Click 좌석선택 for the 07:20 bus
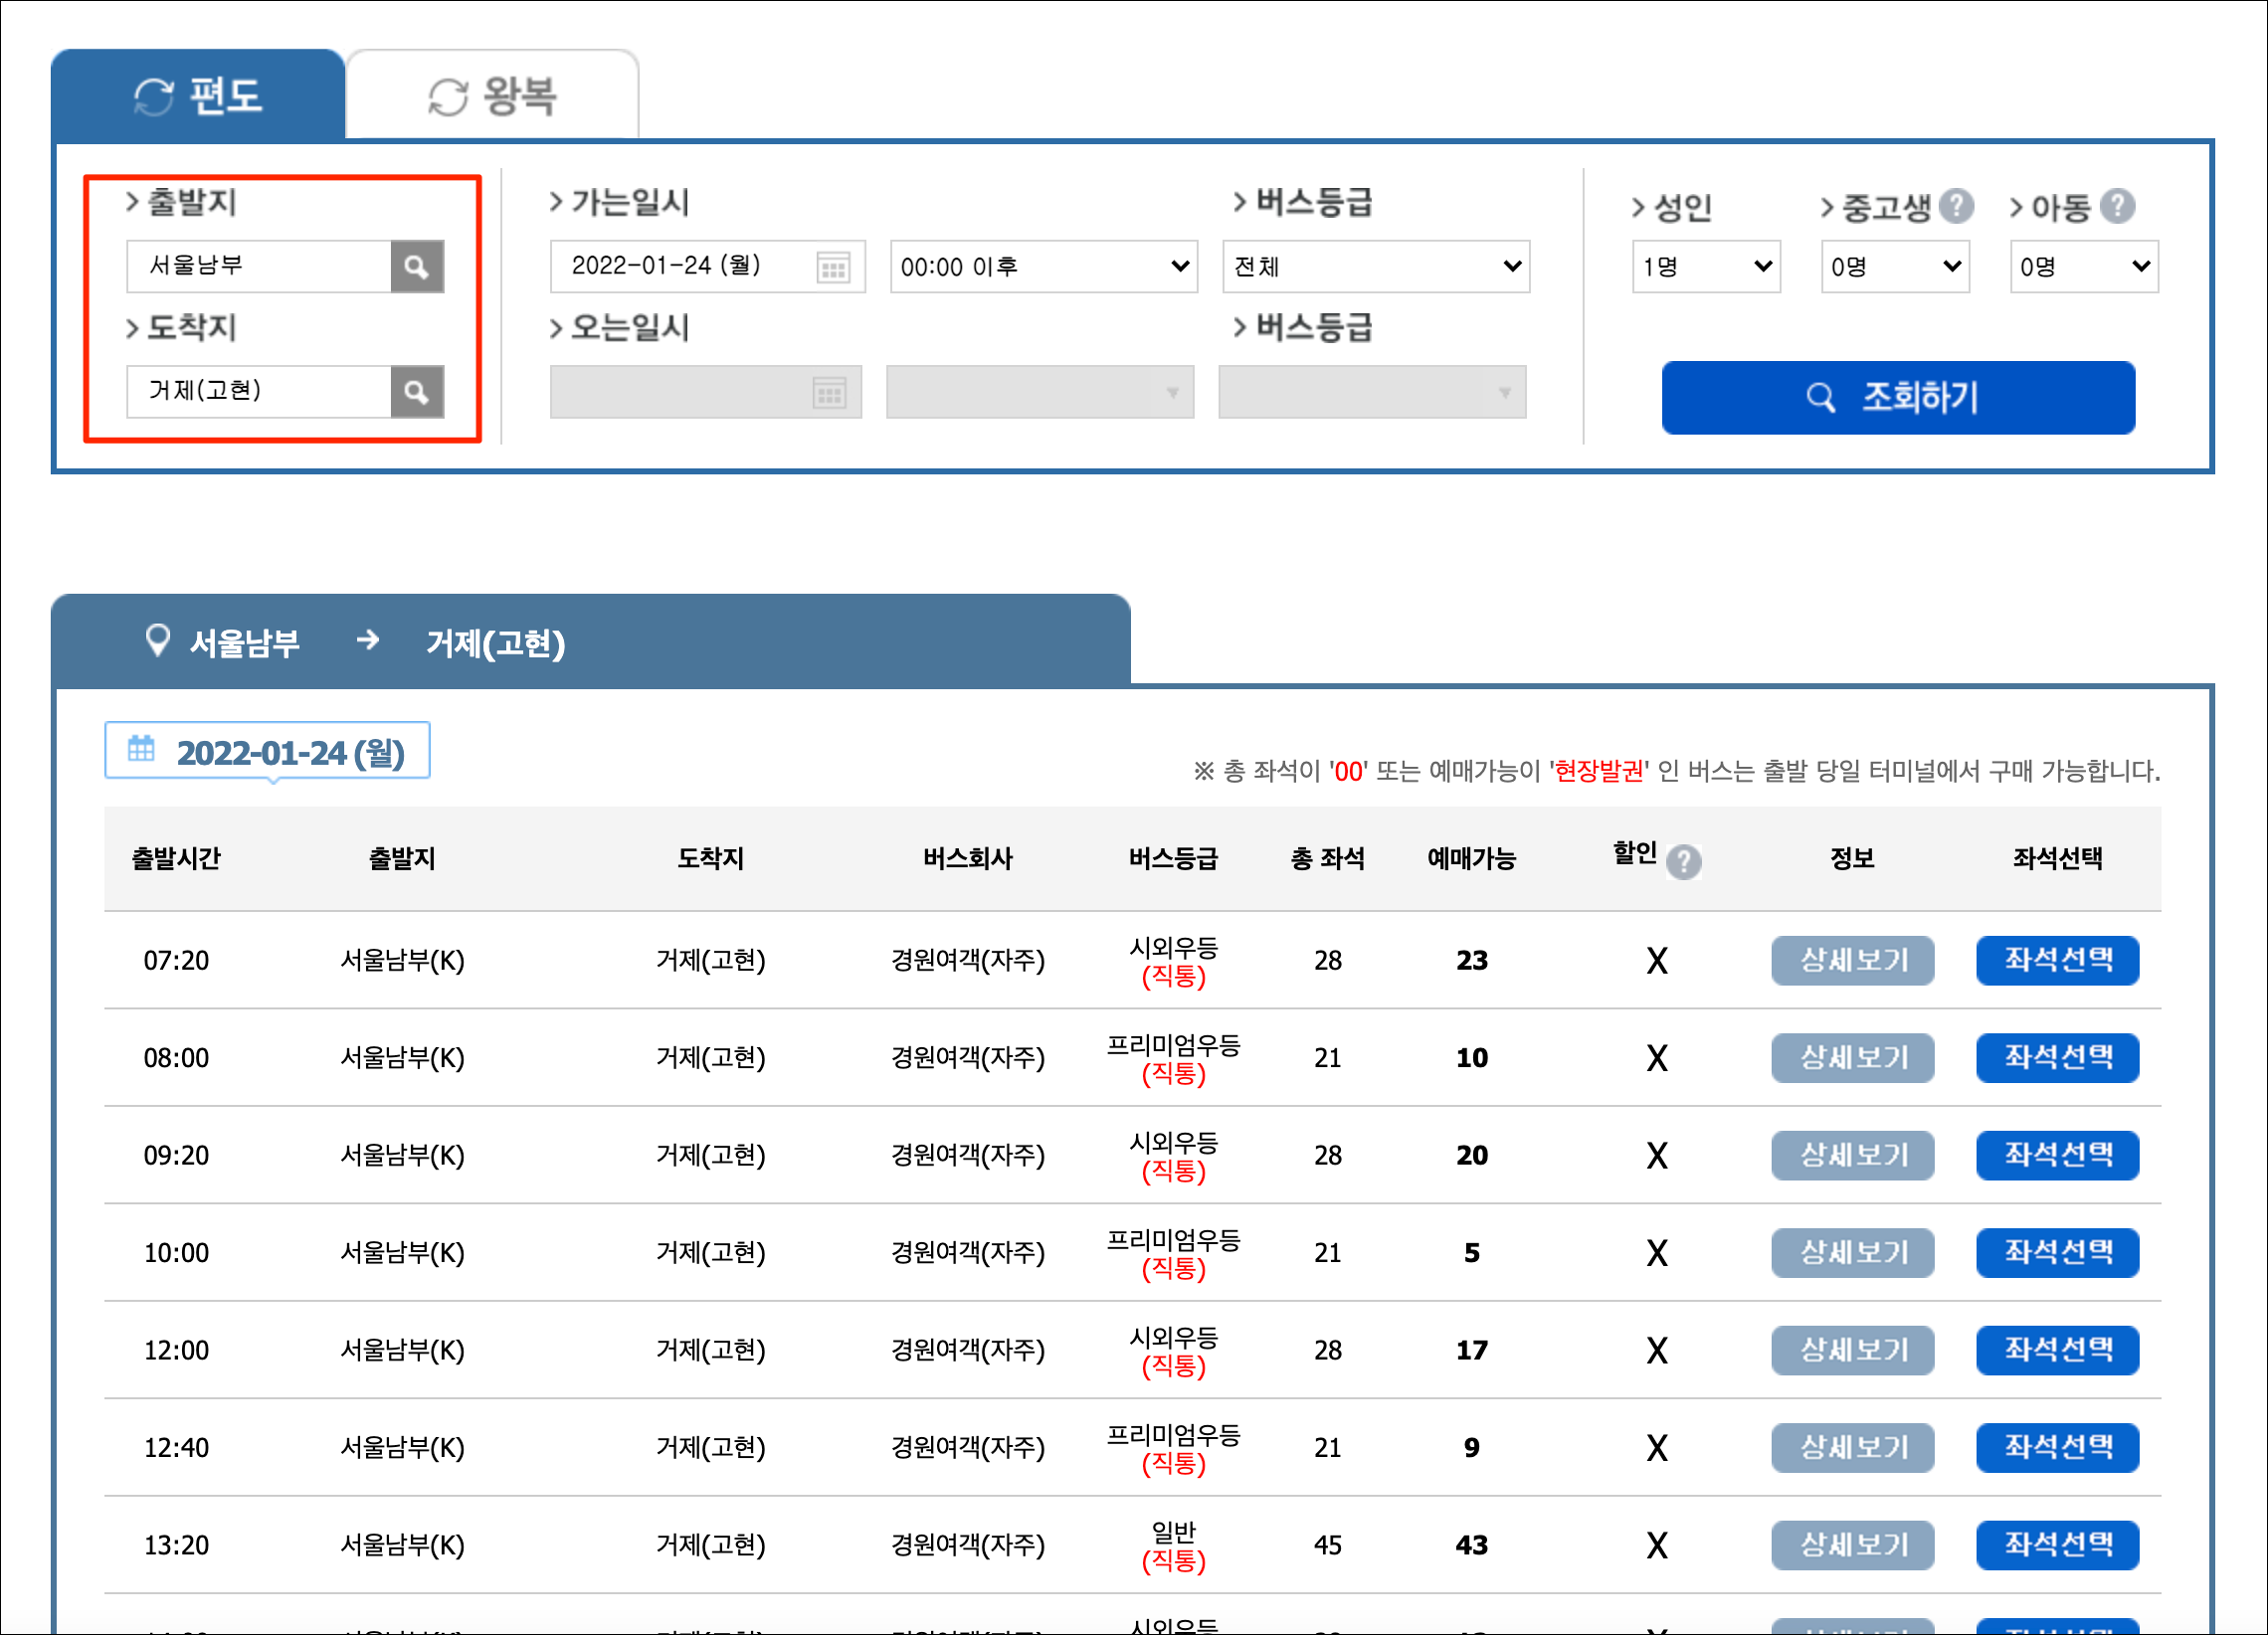Image resolution: width=2268 pixels, height=1635 pixels. point(2056,960)
